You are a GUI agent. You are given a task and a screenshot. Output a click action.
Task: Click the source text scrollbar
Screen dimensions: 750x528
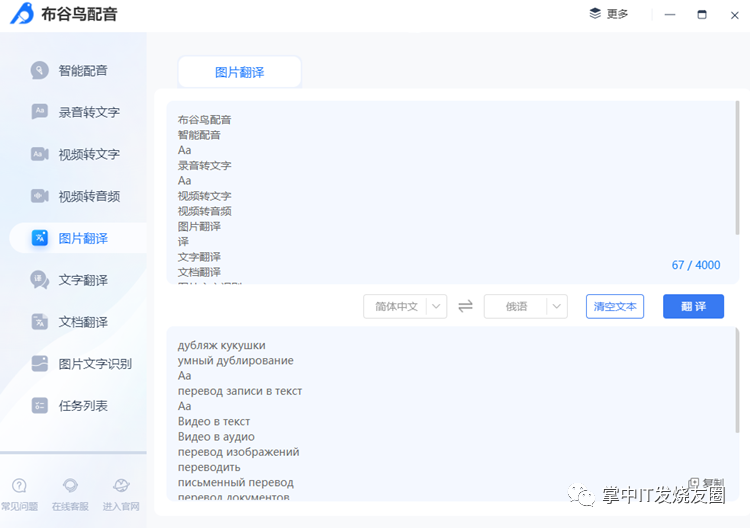pyautogui.click(x=737, y=167)
